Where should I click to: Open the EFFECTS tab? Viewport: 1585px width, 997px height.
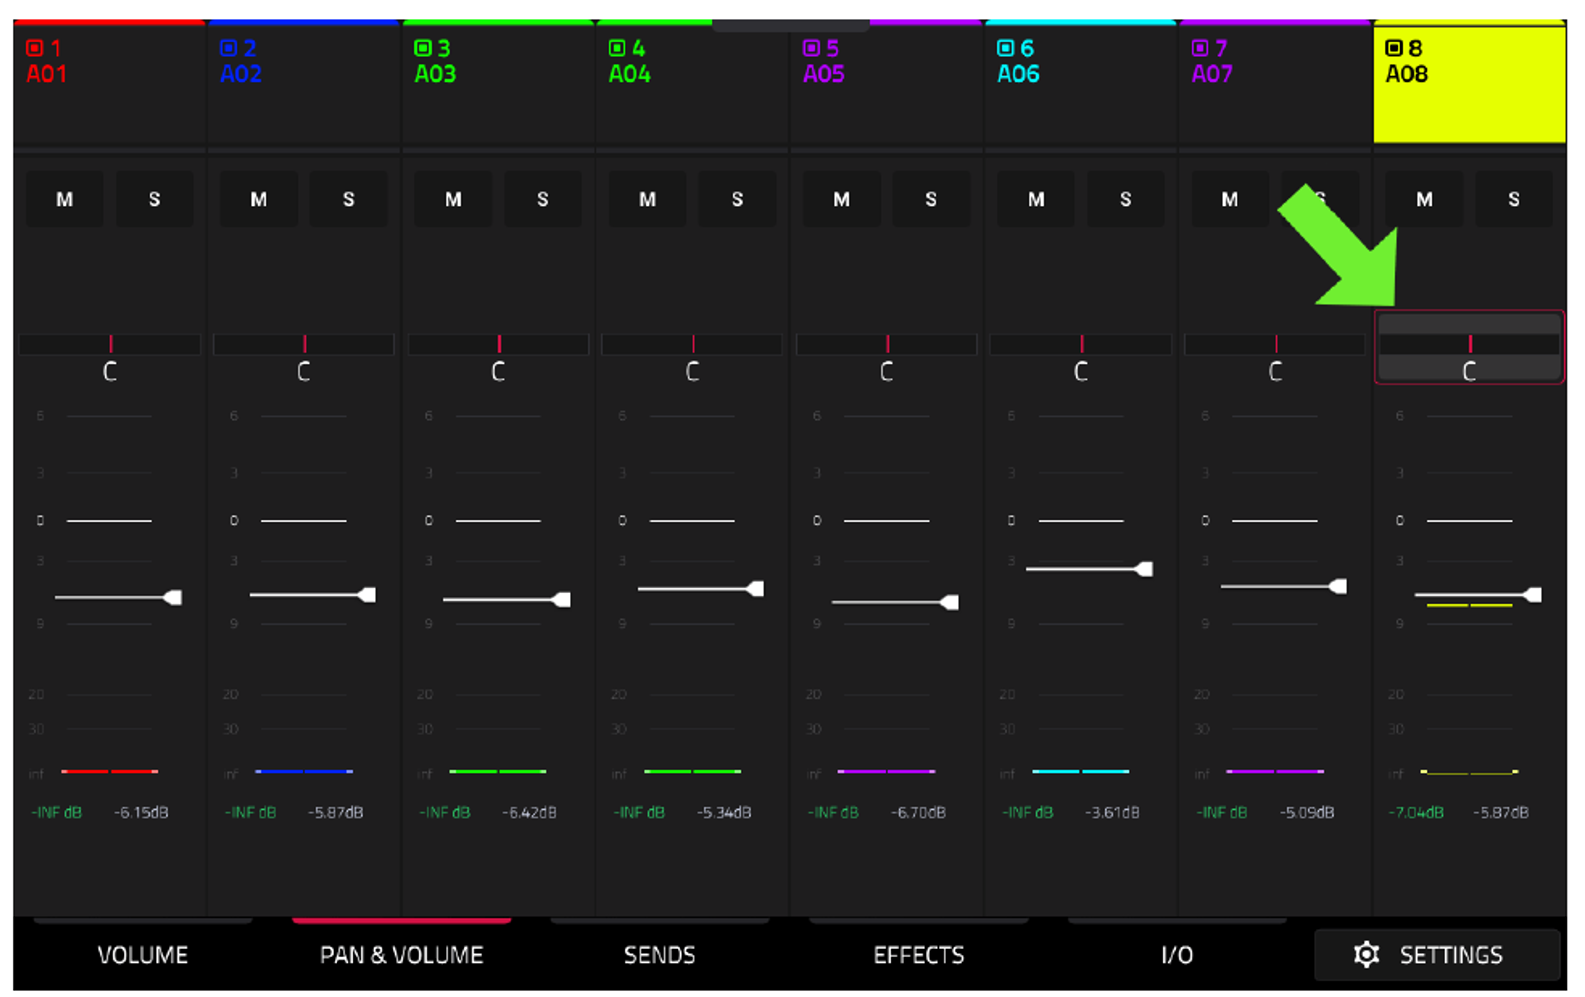point(918,955)
